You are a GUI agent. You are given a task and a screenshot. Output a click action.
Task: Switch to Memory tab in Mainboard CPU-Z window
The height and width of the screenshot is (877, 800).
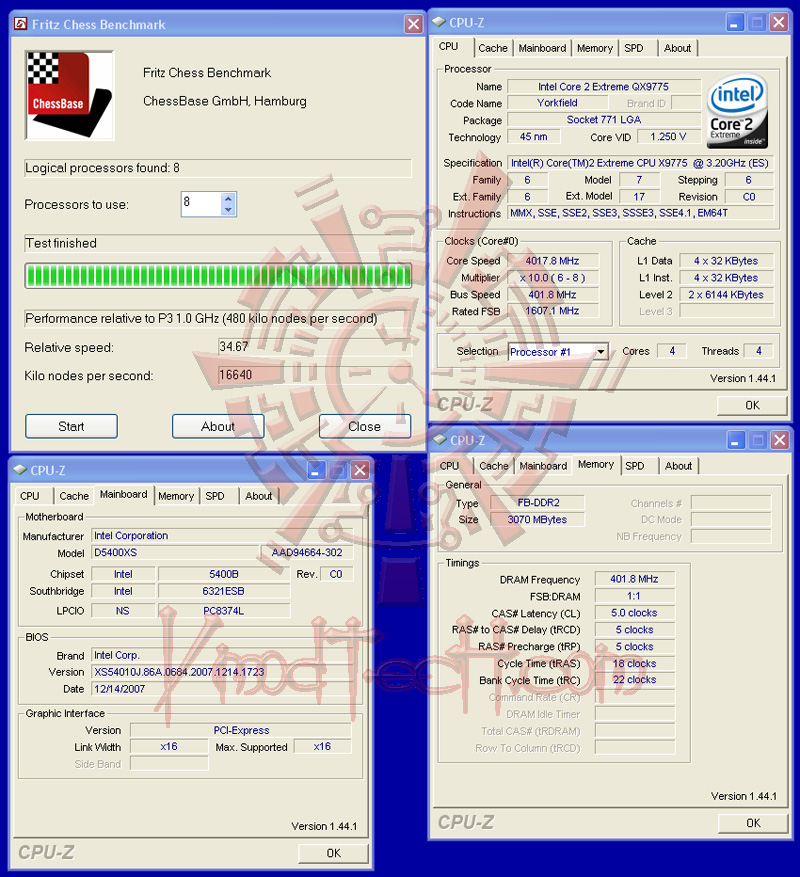176,496
